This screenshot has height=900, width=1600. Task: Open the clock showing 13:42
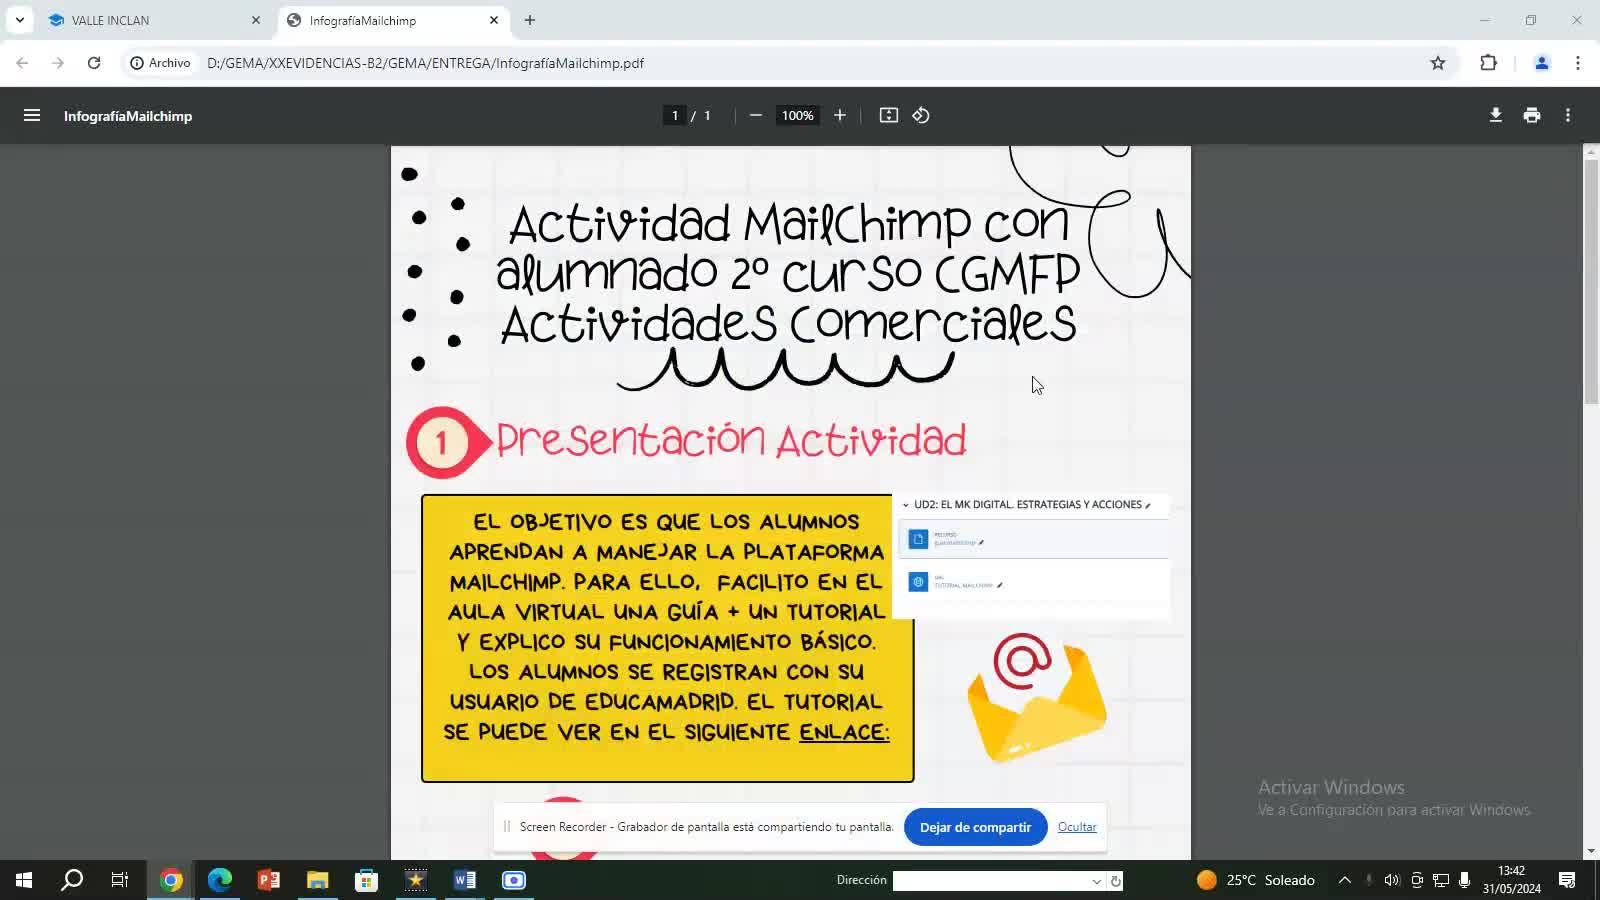[x=1512, y=880]
